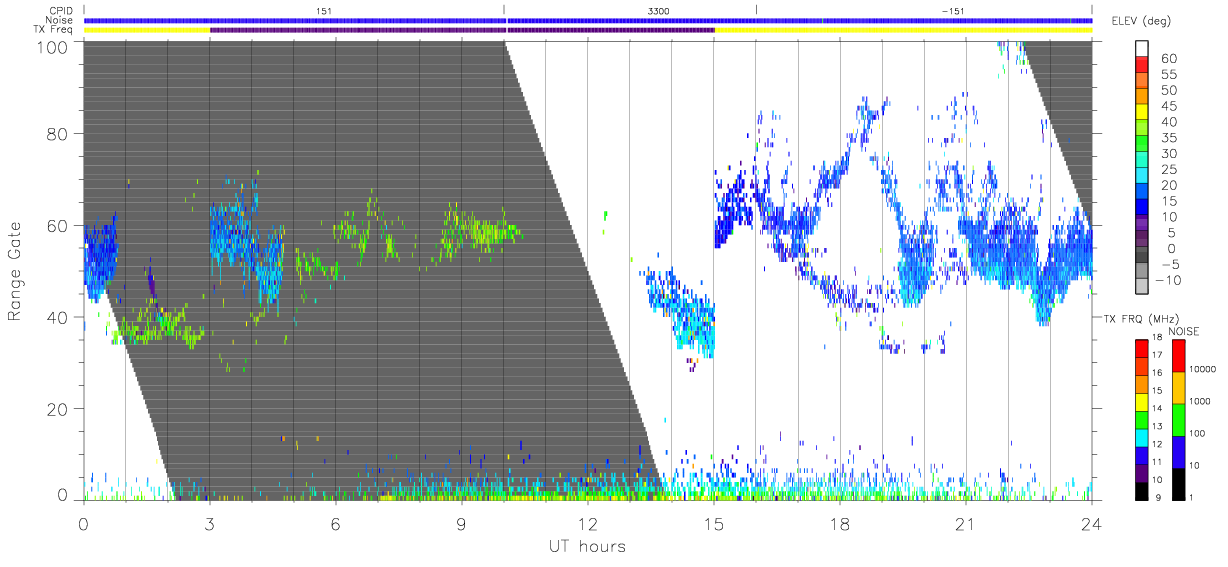Viewport: 1228px width, 567px height.
Task: Click the 18 tick on the UT hours axis
Action: tap(839, 524)
